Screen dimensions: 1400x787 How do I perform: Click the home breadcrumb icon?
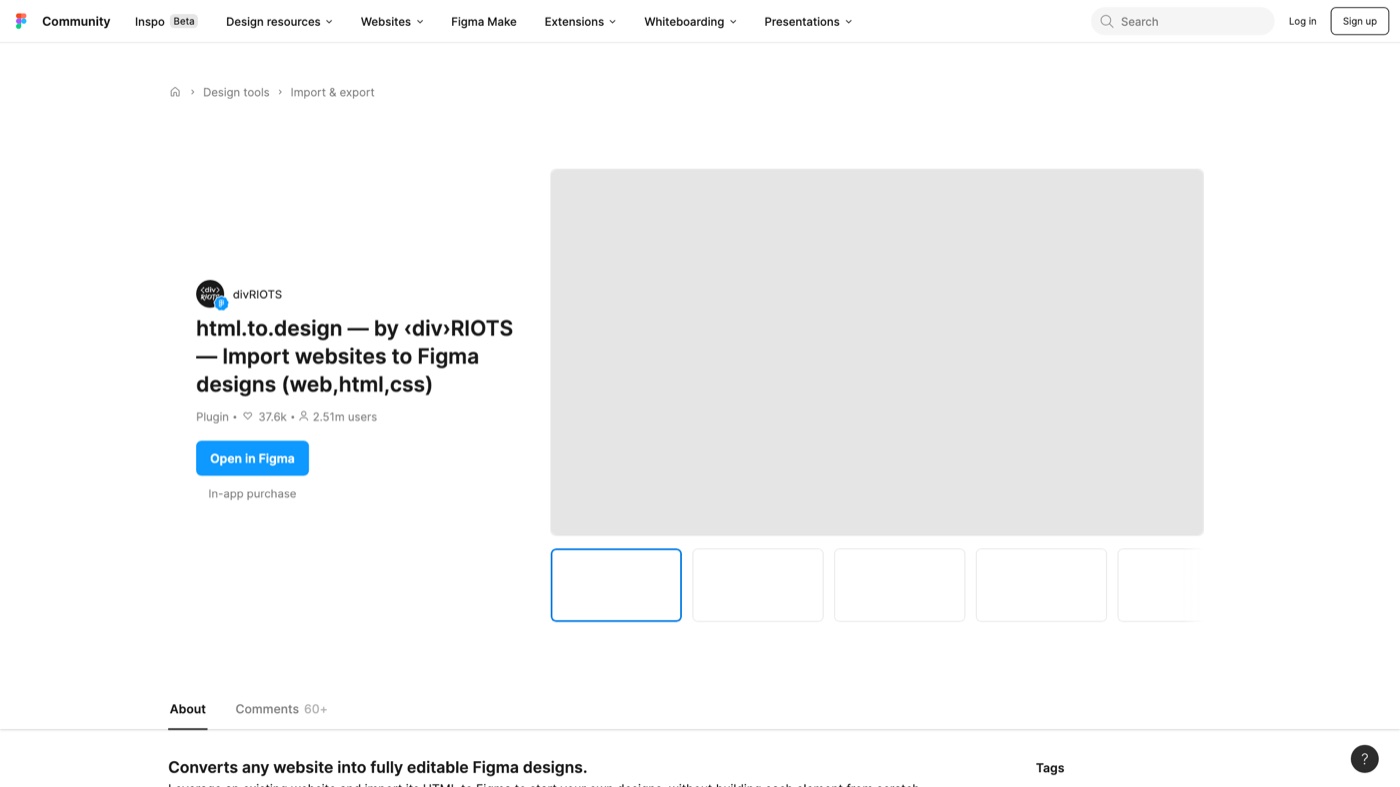point(175,92)
